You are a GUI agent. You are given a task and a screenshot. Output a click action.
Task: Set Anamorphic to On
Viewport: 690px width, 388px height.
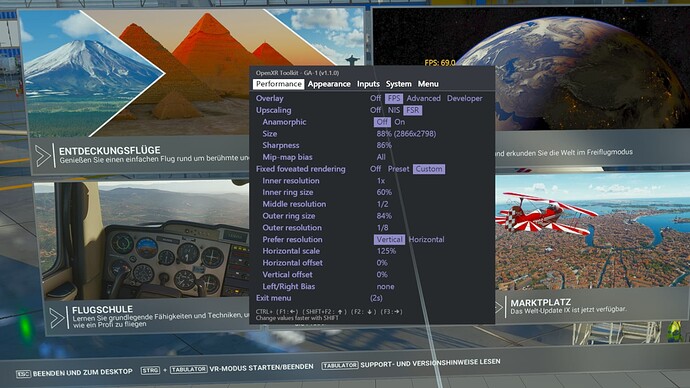[400, 122]
